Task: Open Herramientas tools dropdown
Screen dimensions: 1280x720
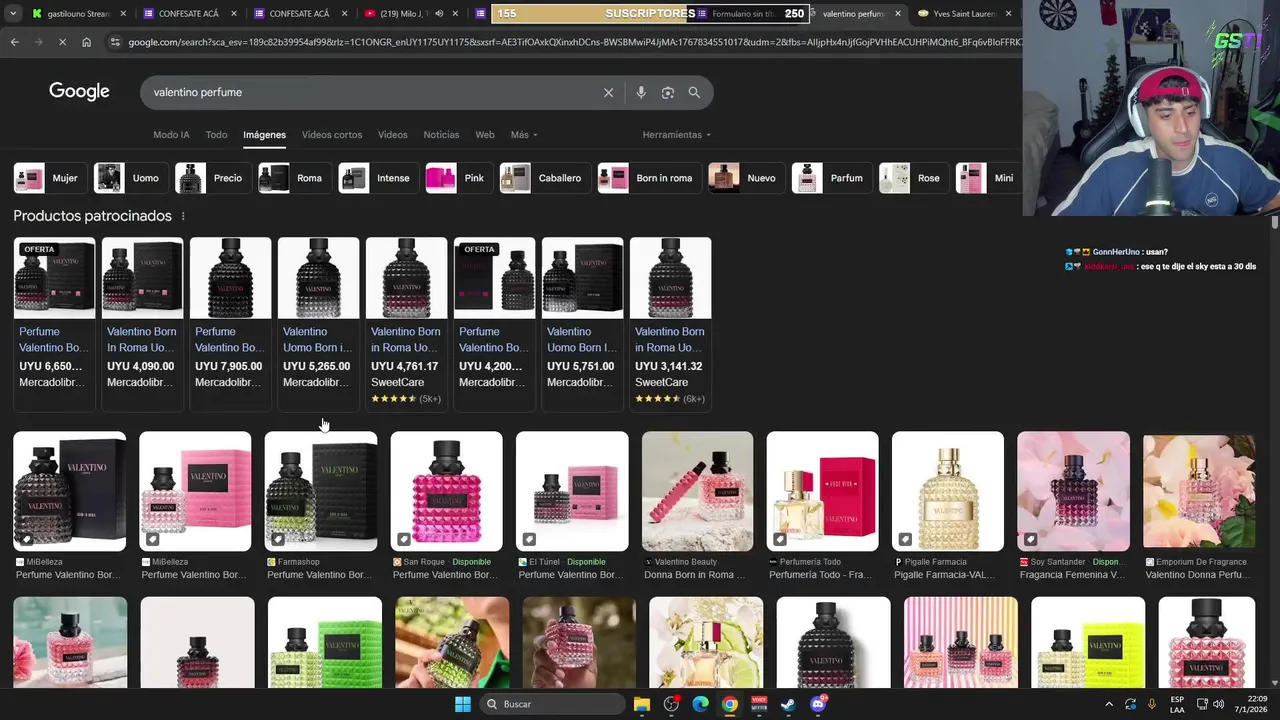Action: (677, 135)
